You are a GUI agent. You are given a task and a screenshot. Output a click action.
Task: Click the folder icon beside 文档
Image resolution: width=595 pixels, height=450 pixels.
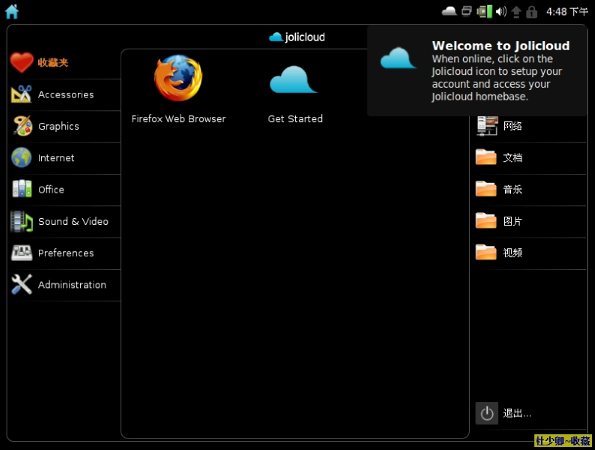[x=486, y=157]
